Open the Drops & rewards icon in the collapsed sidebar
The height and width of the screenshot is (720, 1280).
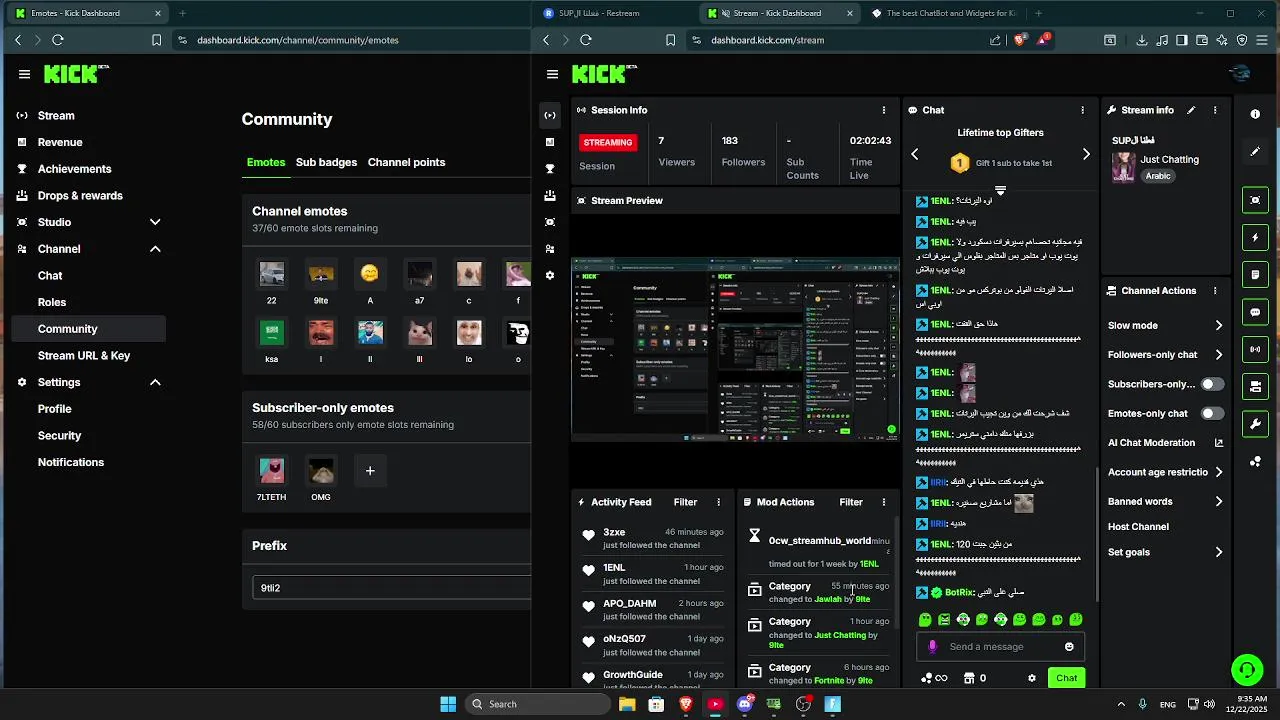click(550, 195)
